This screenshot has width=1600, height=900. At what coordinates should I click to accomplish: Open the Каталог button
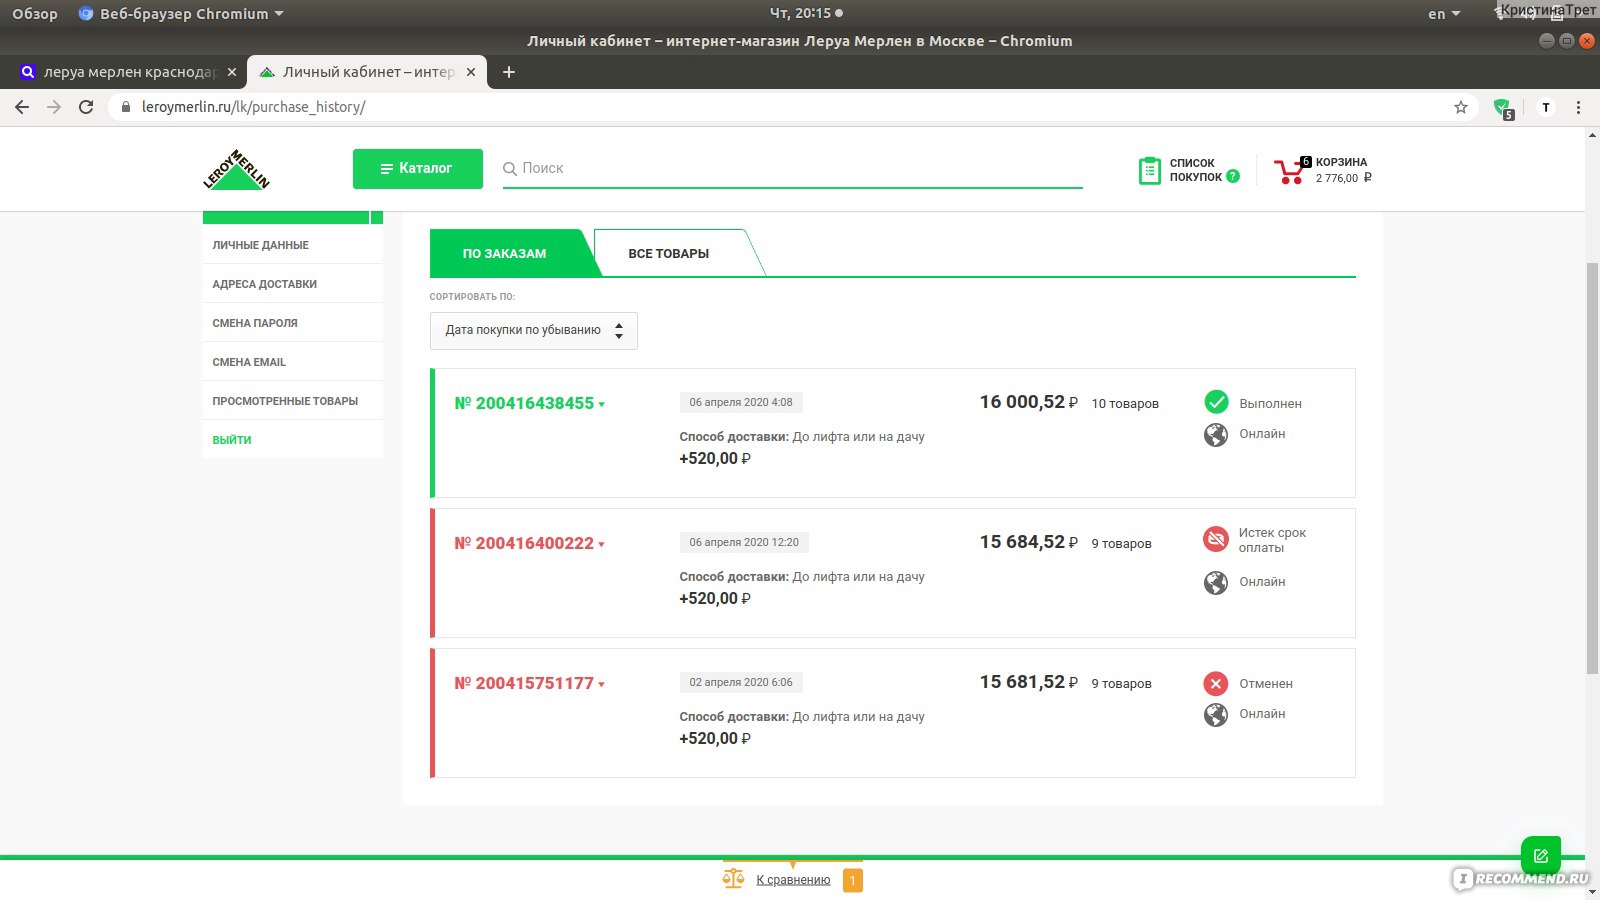418,169
